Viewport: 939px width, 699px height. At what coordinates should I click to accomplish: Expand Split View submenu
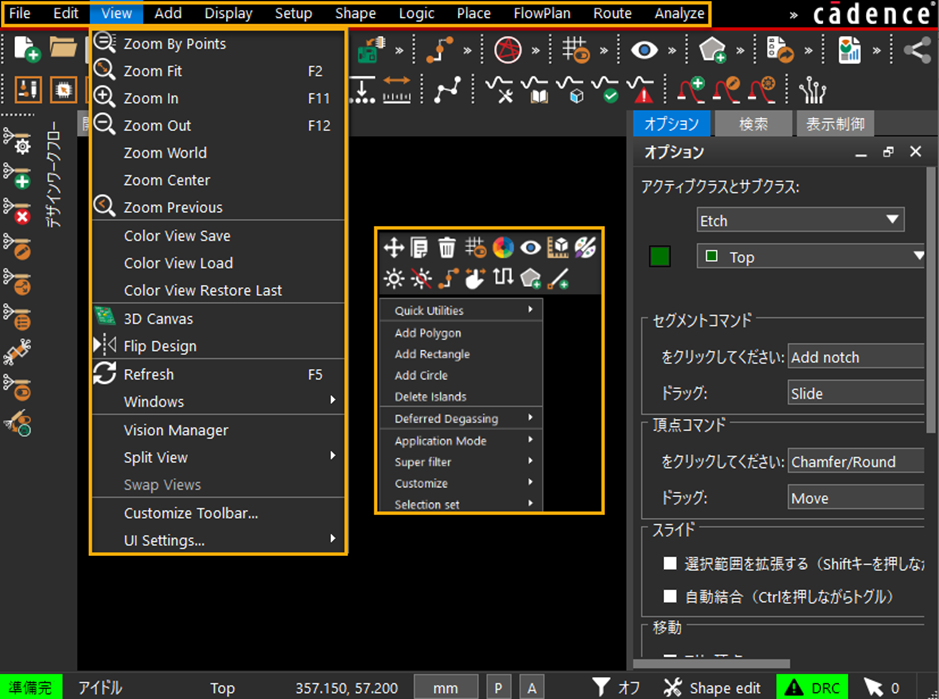(219, 457)
